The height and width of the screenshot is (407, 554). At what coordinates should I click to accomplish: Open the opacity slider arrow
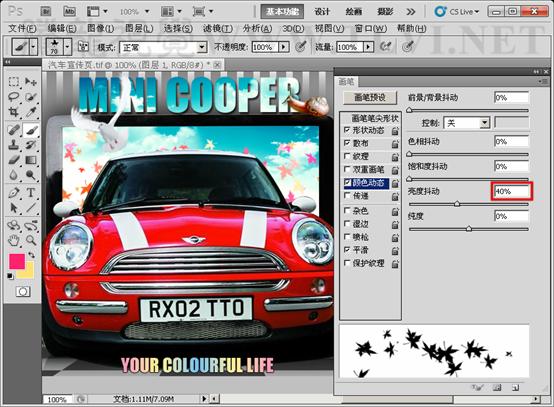pyautogui.click(x=284, y=47)
